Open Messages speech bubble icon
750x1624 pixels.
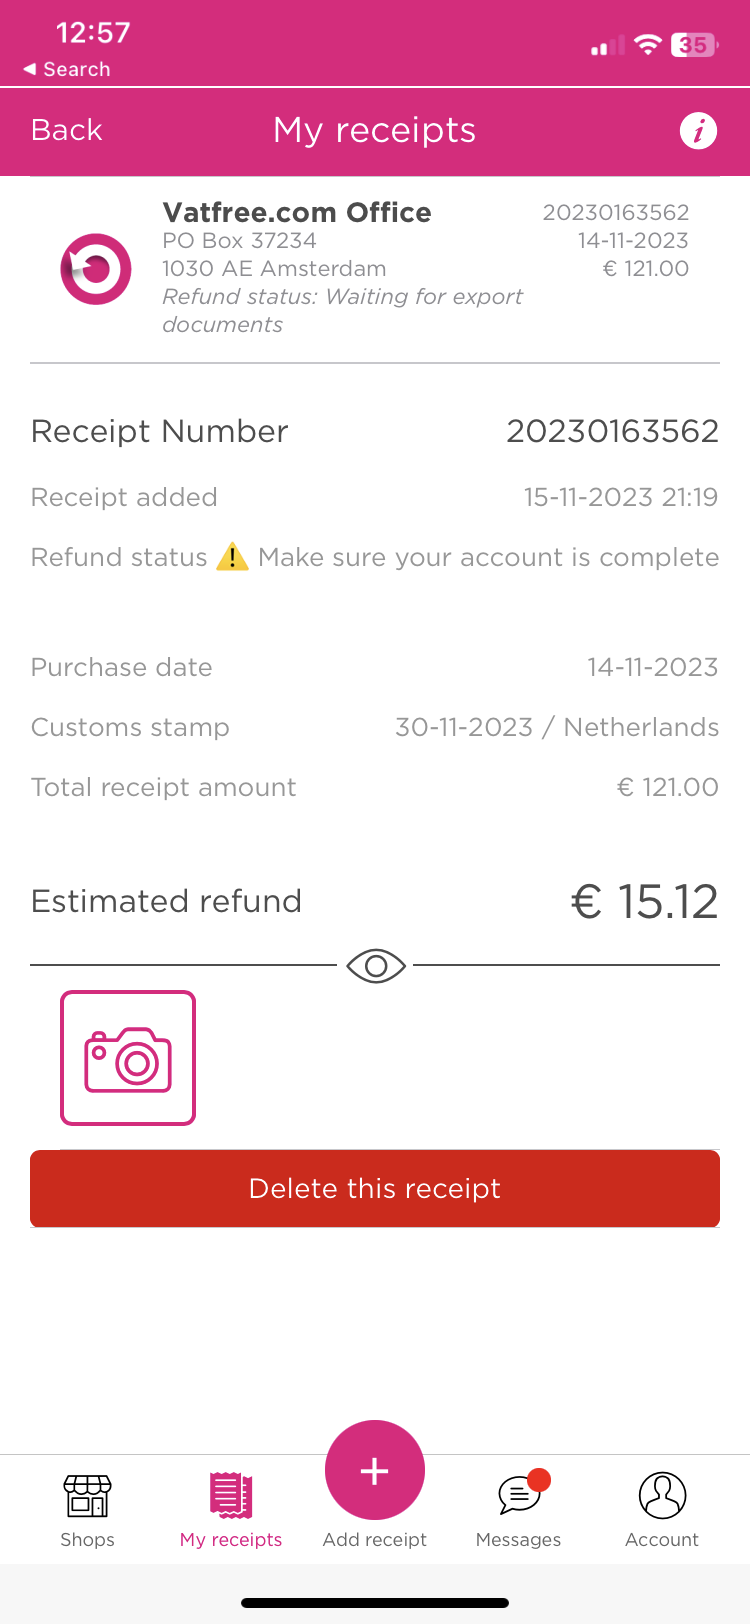click(x=519, y=1496)
